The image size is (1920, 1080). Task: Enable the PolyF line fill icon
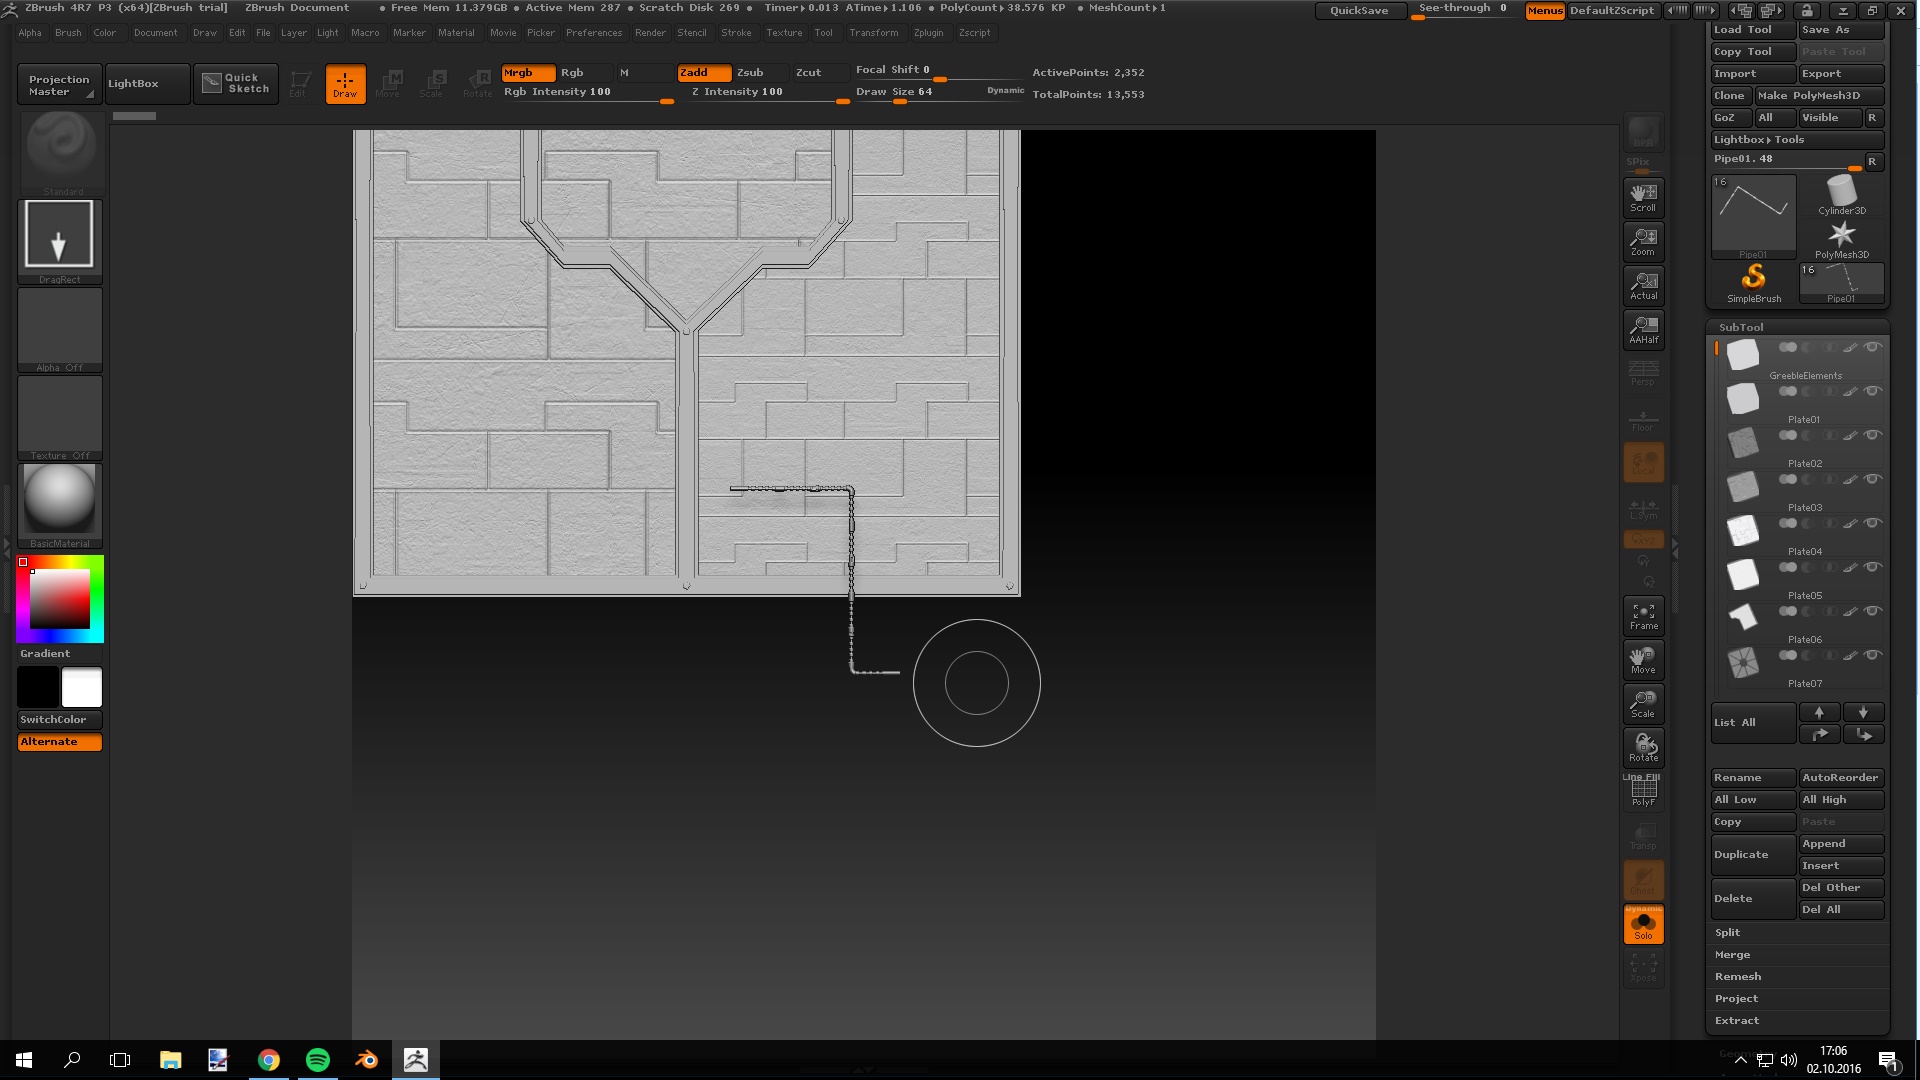[1643, 792]
